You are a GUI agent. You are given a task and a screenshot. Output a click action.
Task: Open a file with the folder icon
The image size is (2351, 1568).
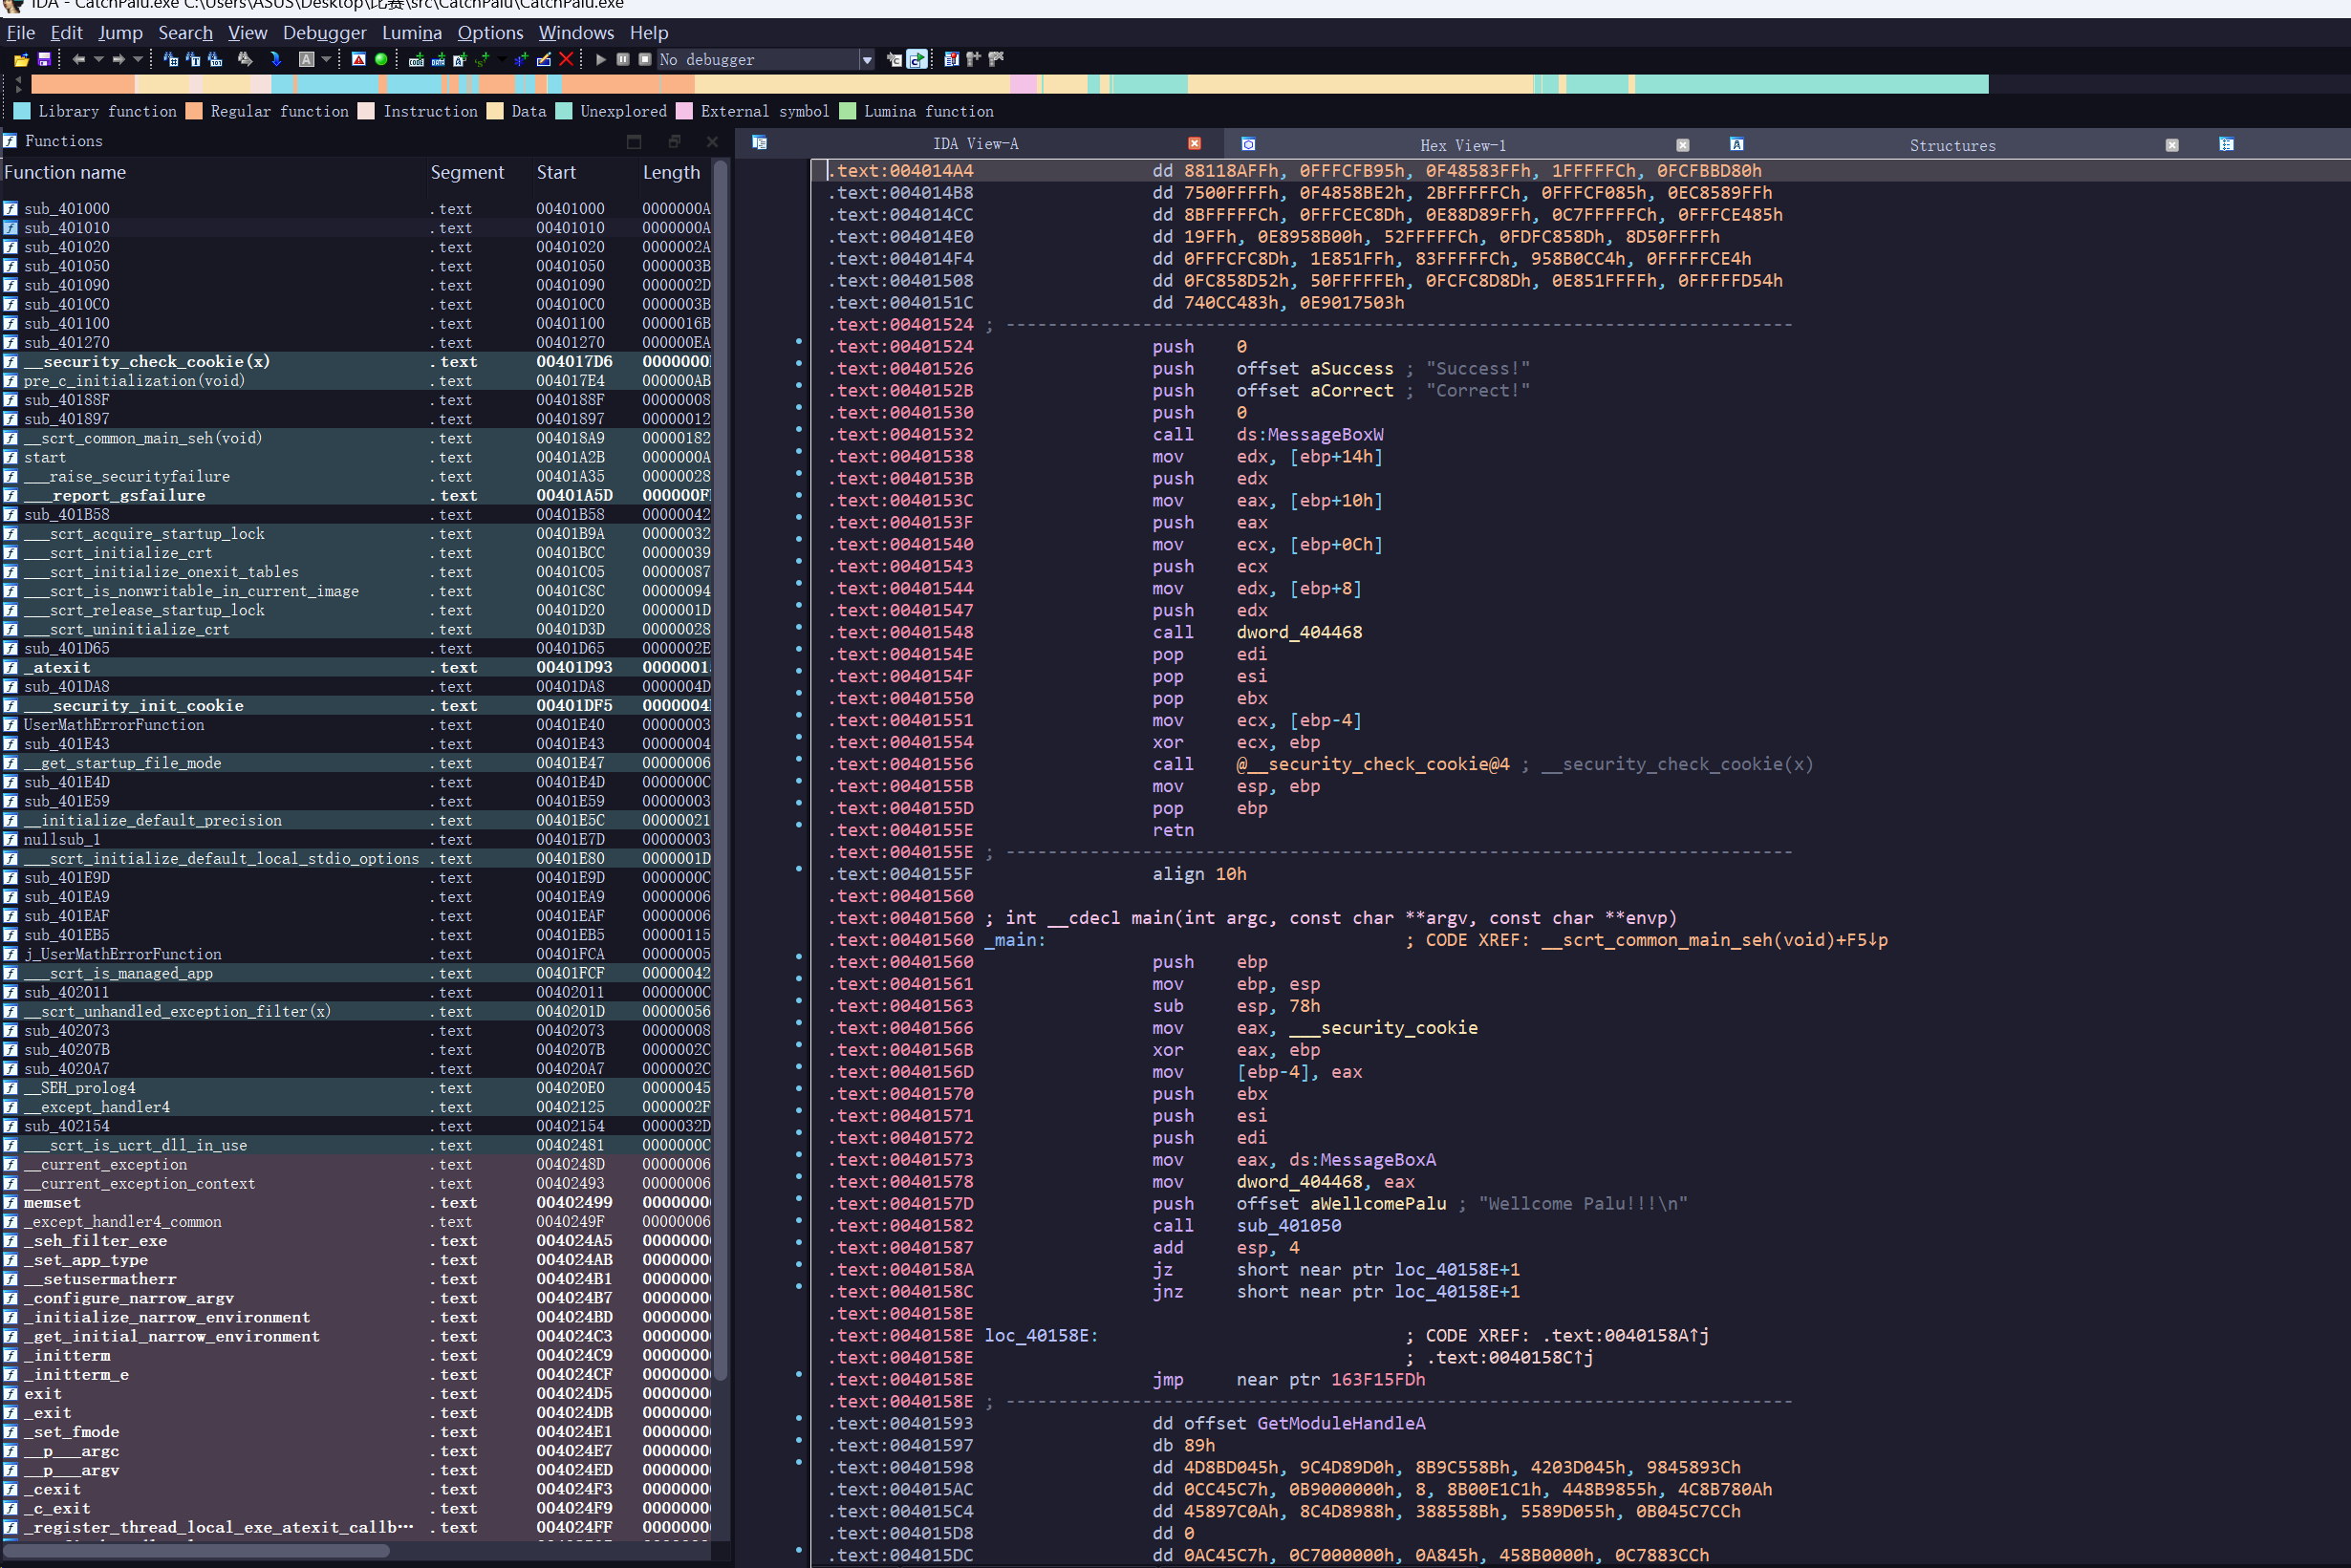(x=21, y=60)
